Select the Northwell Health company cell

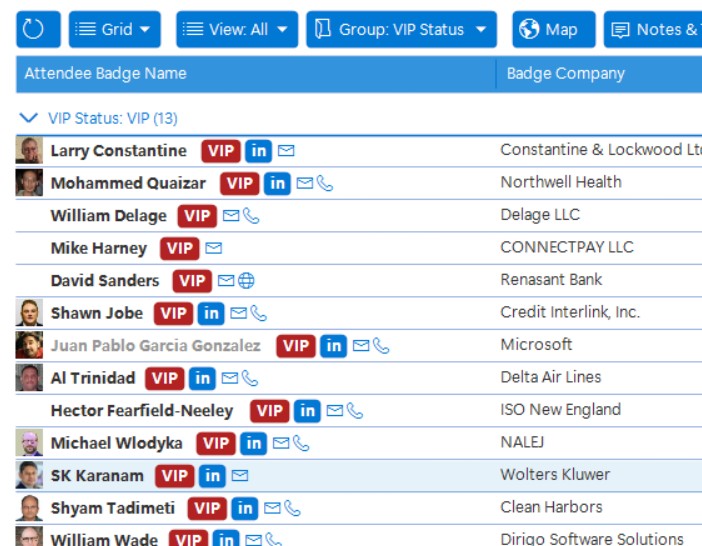pyautogui.click(x=561, y=182)
